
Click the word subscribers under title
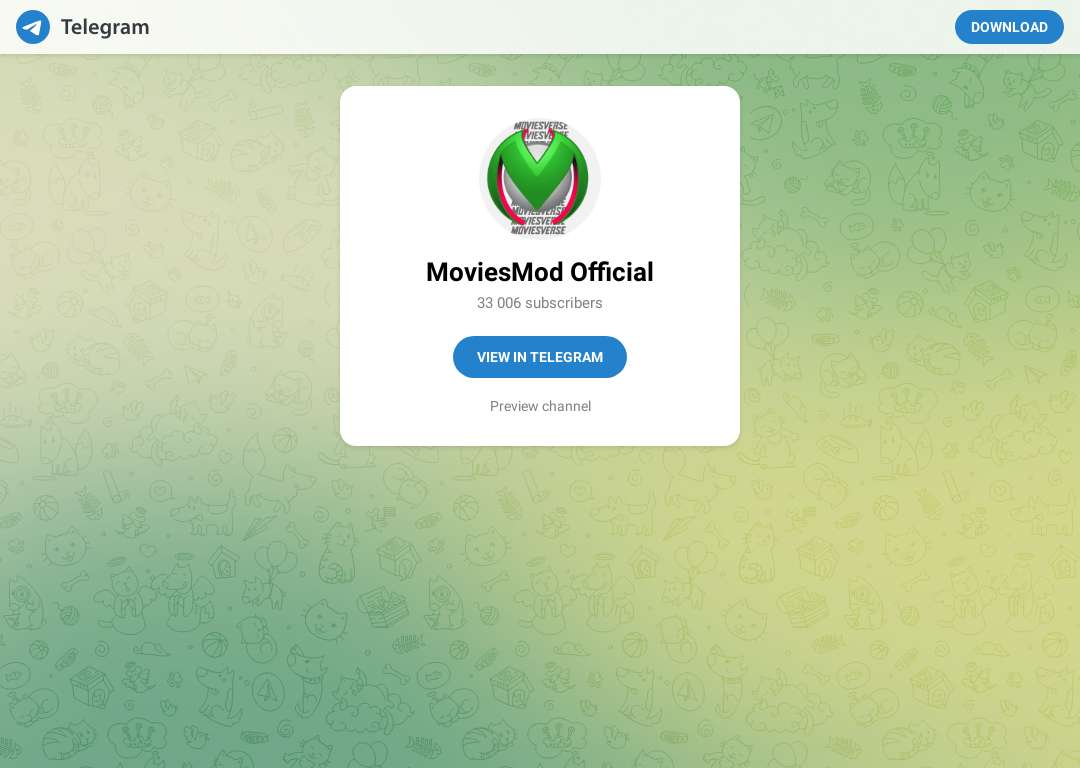pos(563,303)
